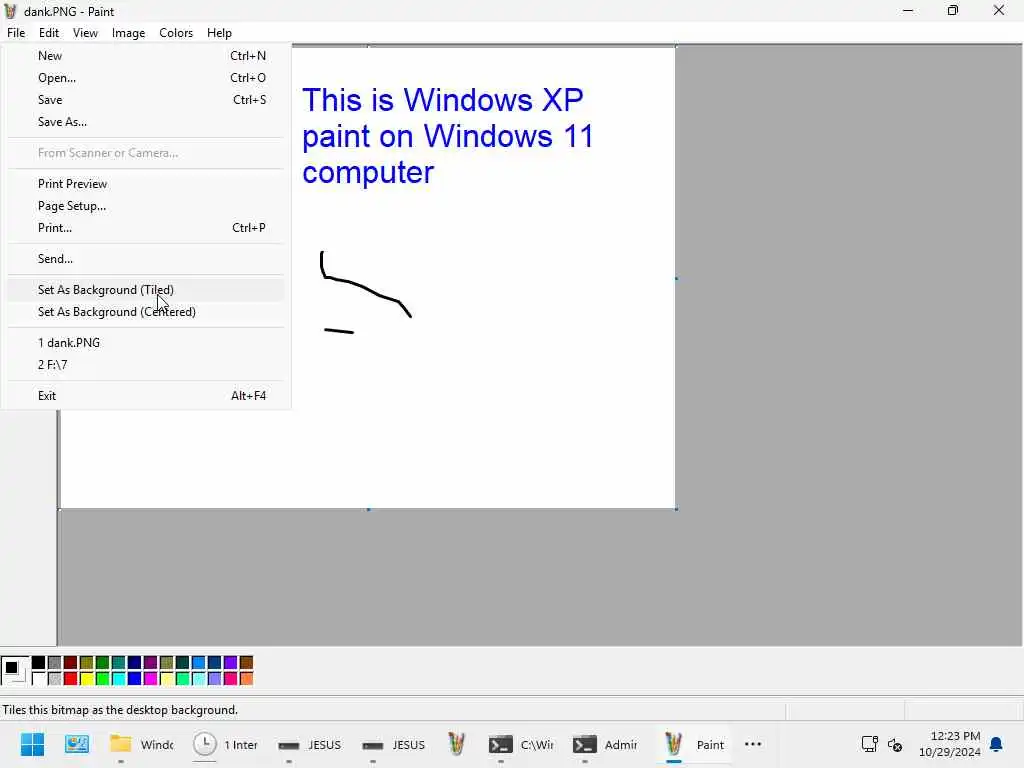
Task: Open the second JESUS taskbar window
Action: pos(394,744)
